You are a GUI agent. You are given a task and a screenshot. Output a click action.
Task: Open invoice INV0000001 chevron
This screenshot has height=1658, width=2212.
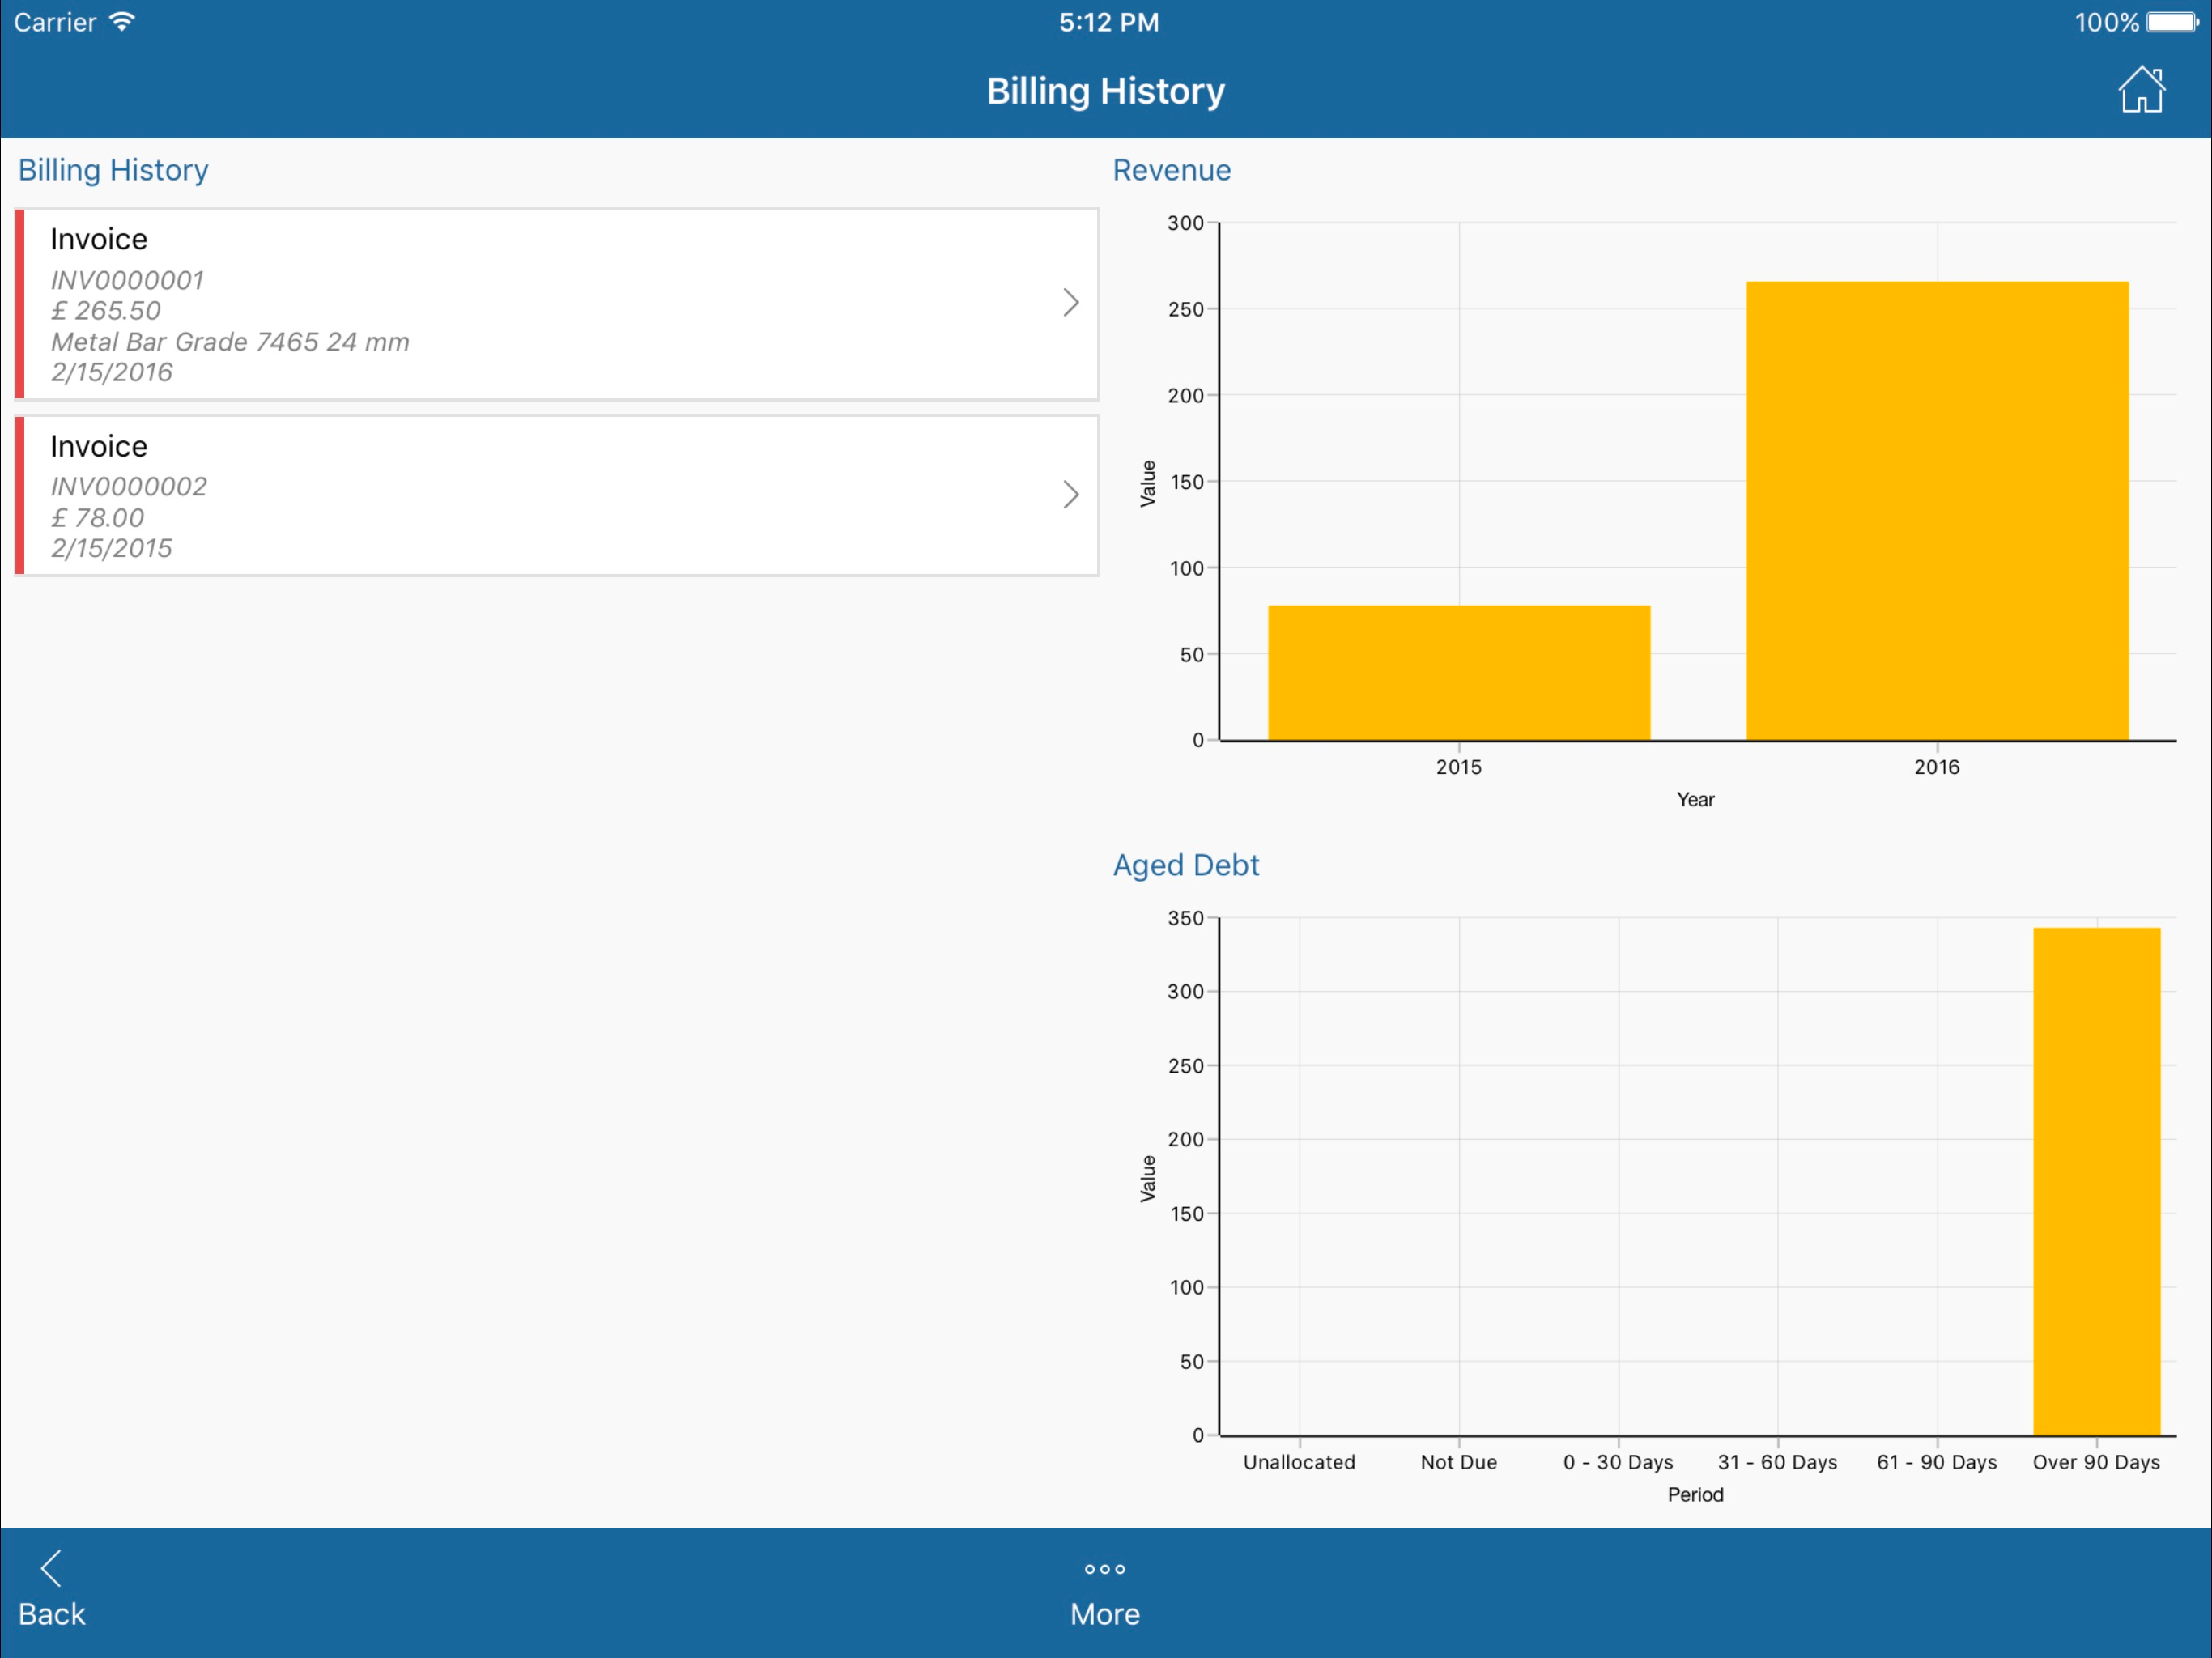point(1071,303)
